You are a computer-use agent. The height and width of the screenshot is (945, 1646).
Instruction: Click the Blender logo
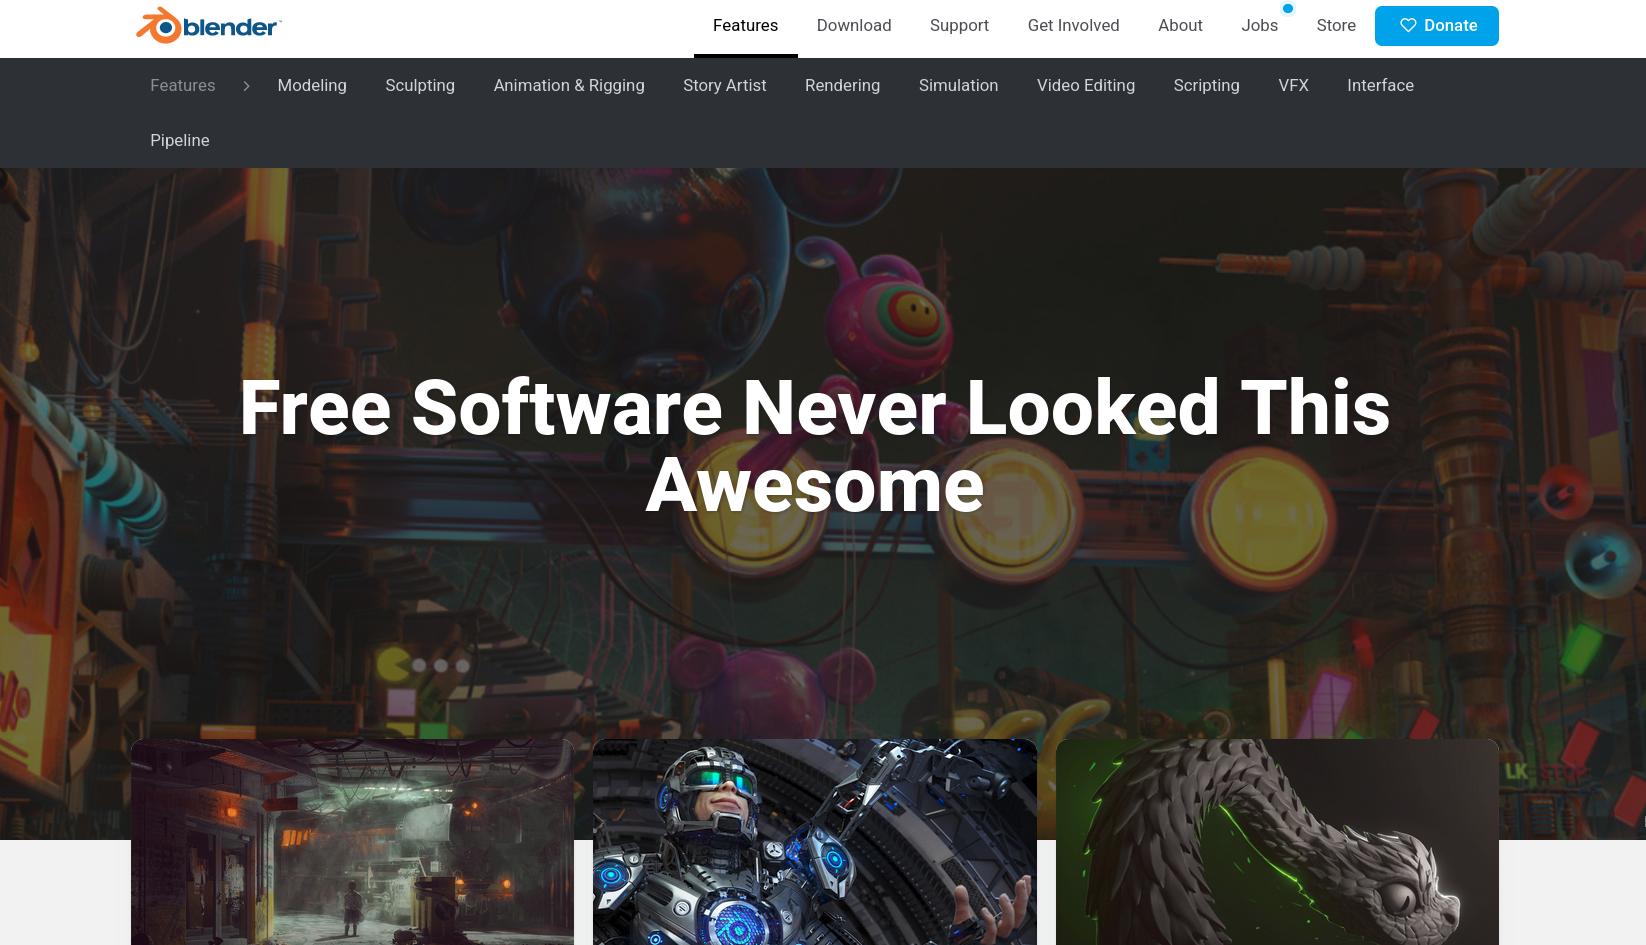209,26
